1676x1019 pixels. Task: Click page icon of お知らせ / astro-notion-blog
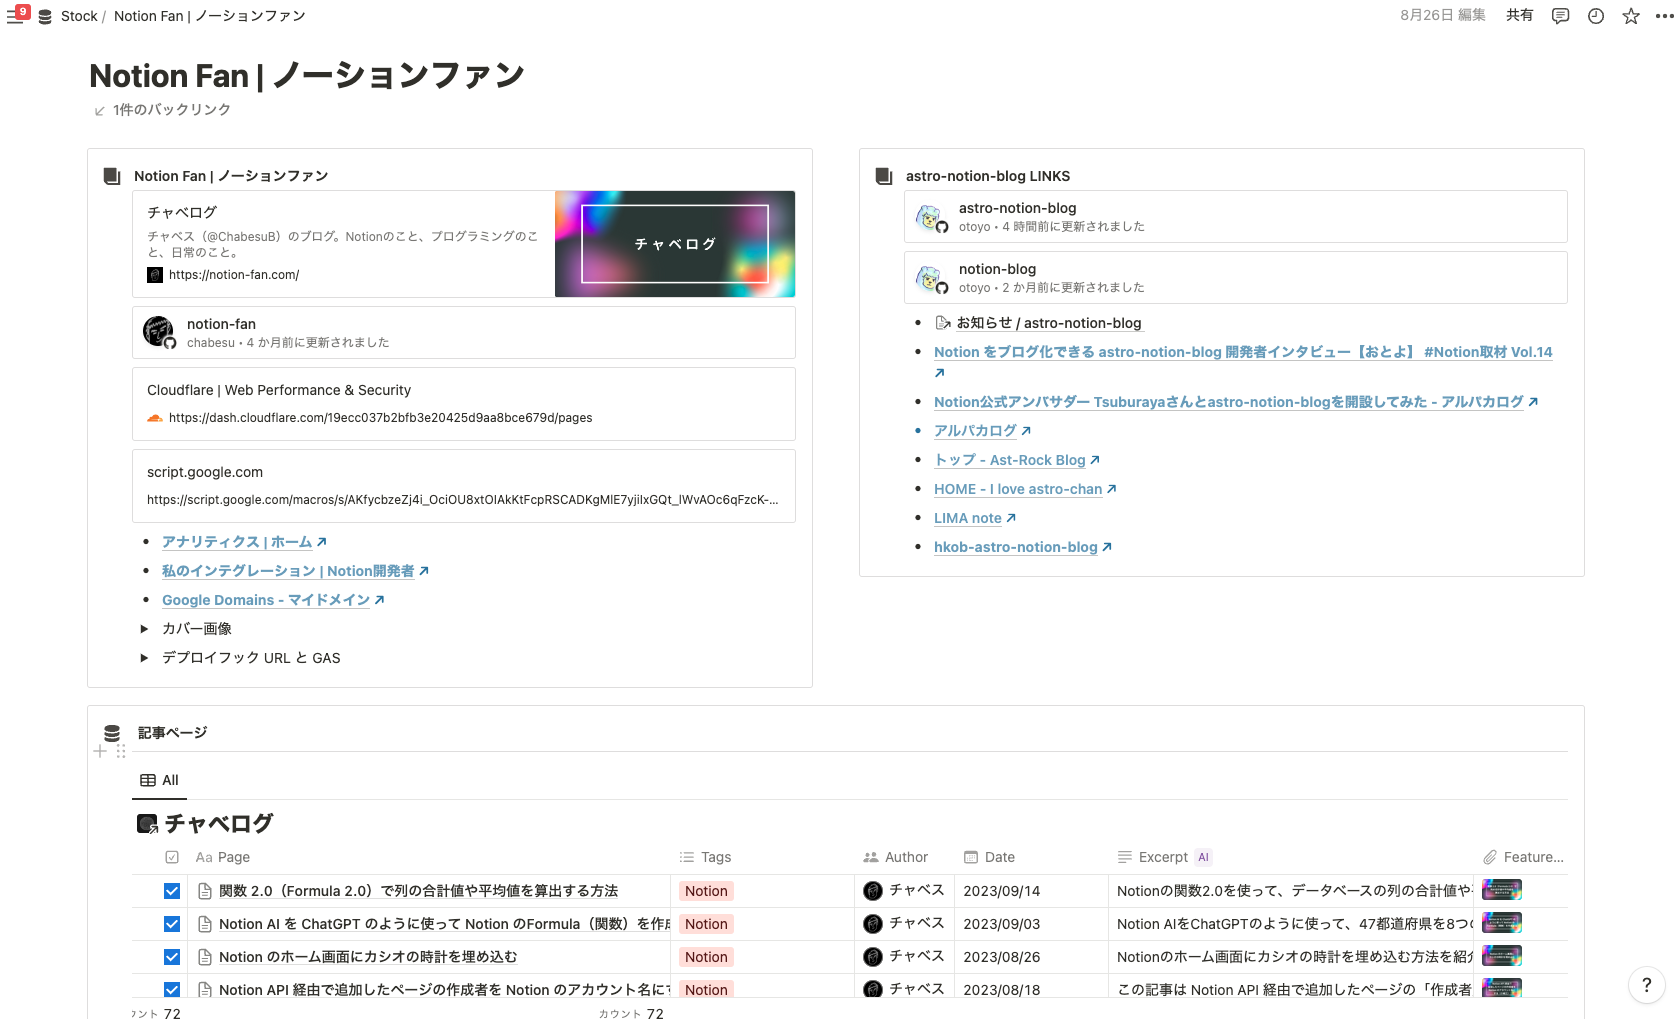coord(942,323)
